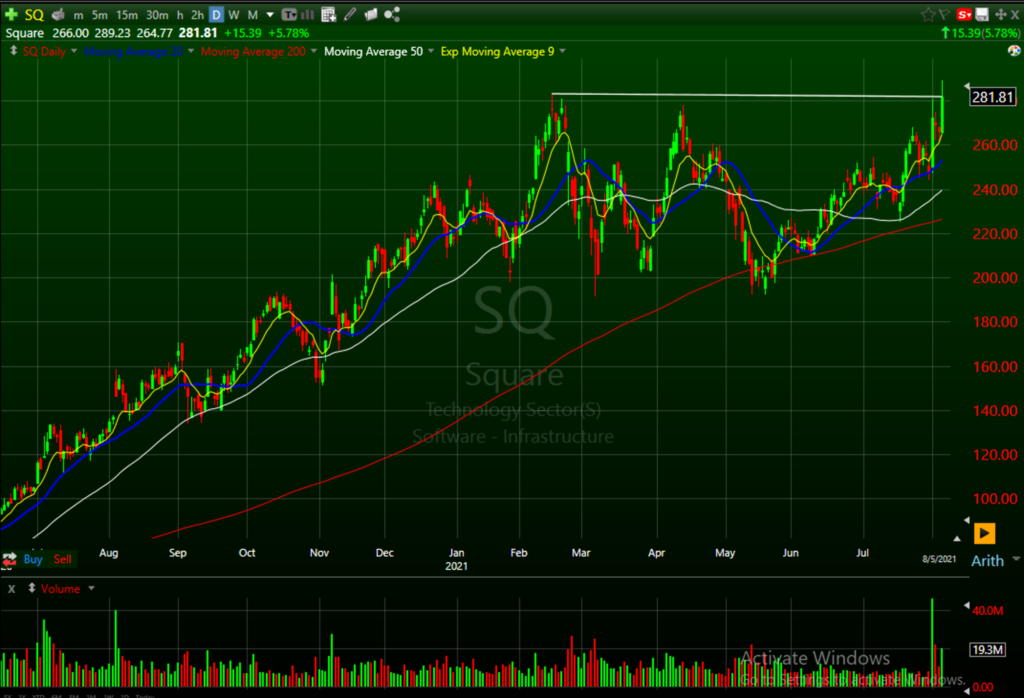Expand the Moving Average 50 dropdown arrow
Viewport: 1024px width, 698px height.
click(x=431, y=51)
